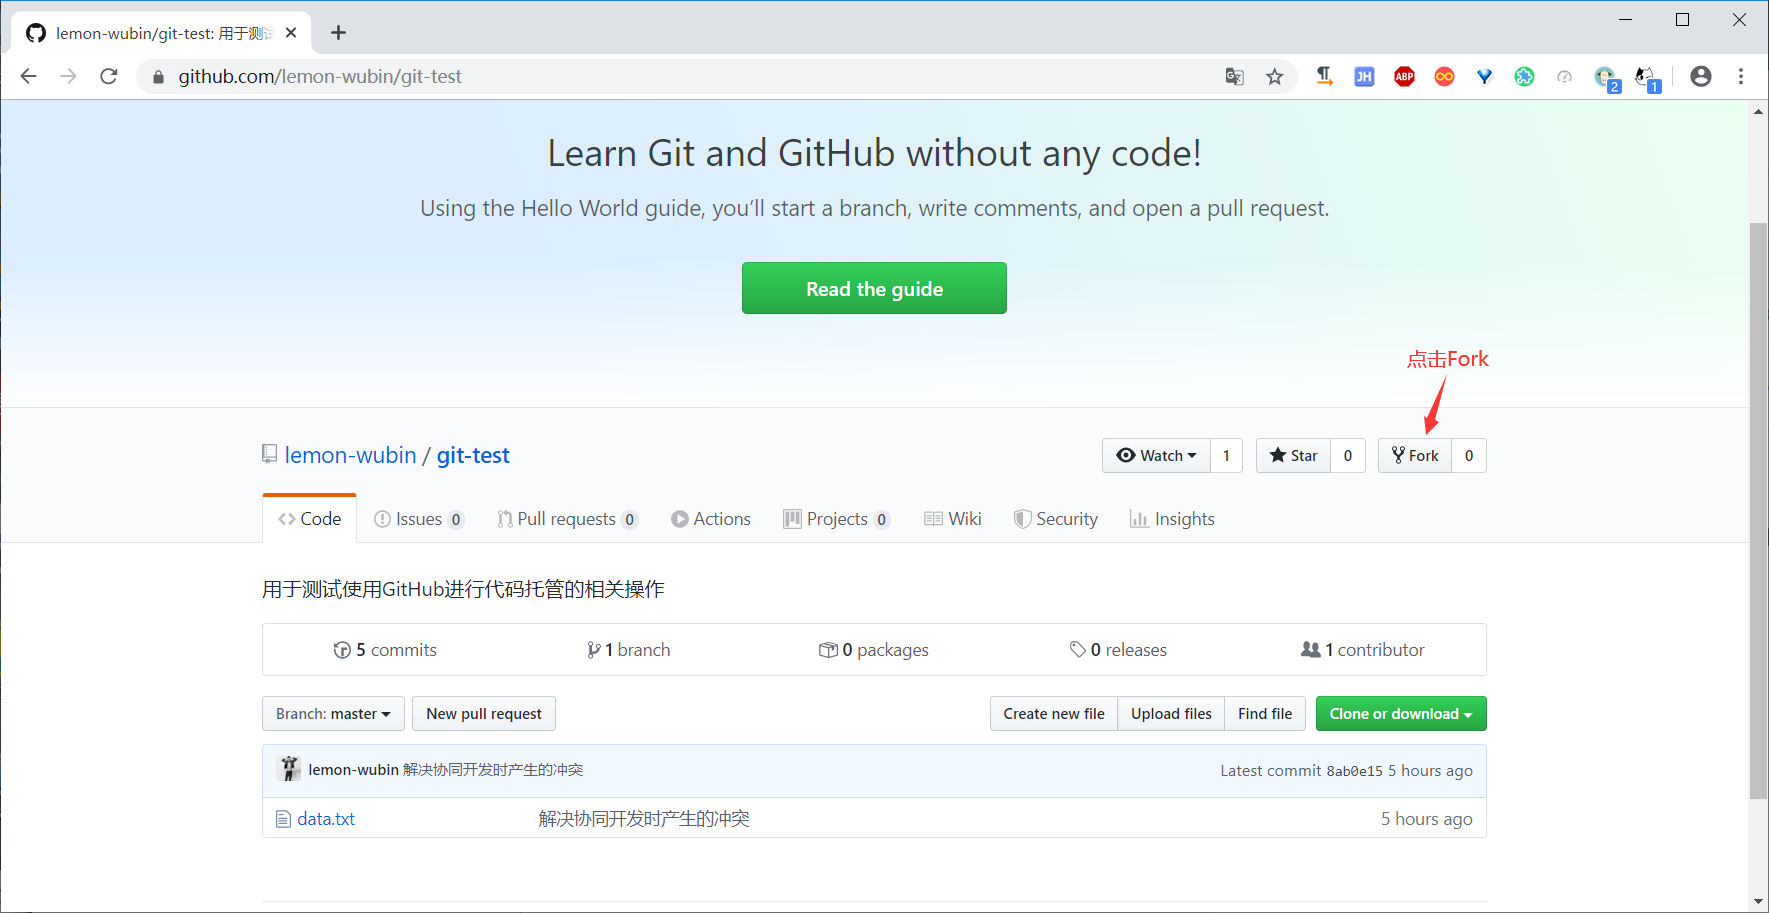
Task: Click the blue V extension icon
Action: [1484, 77]
